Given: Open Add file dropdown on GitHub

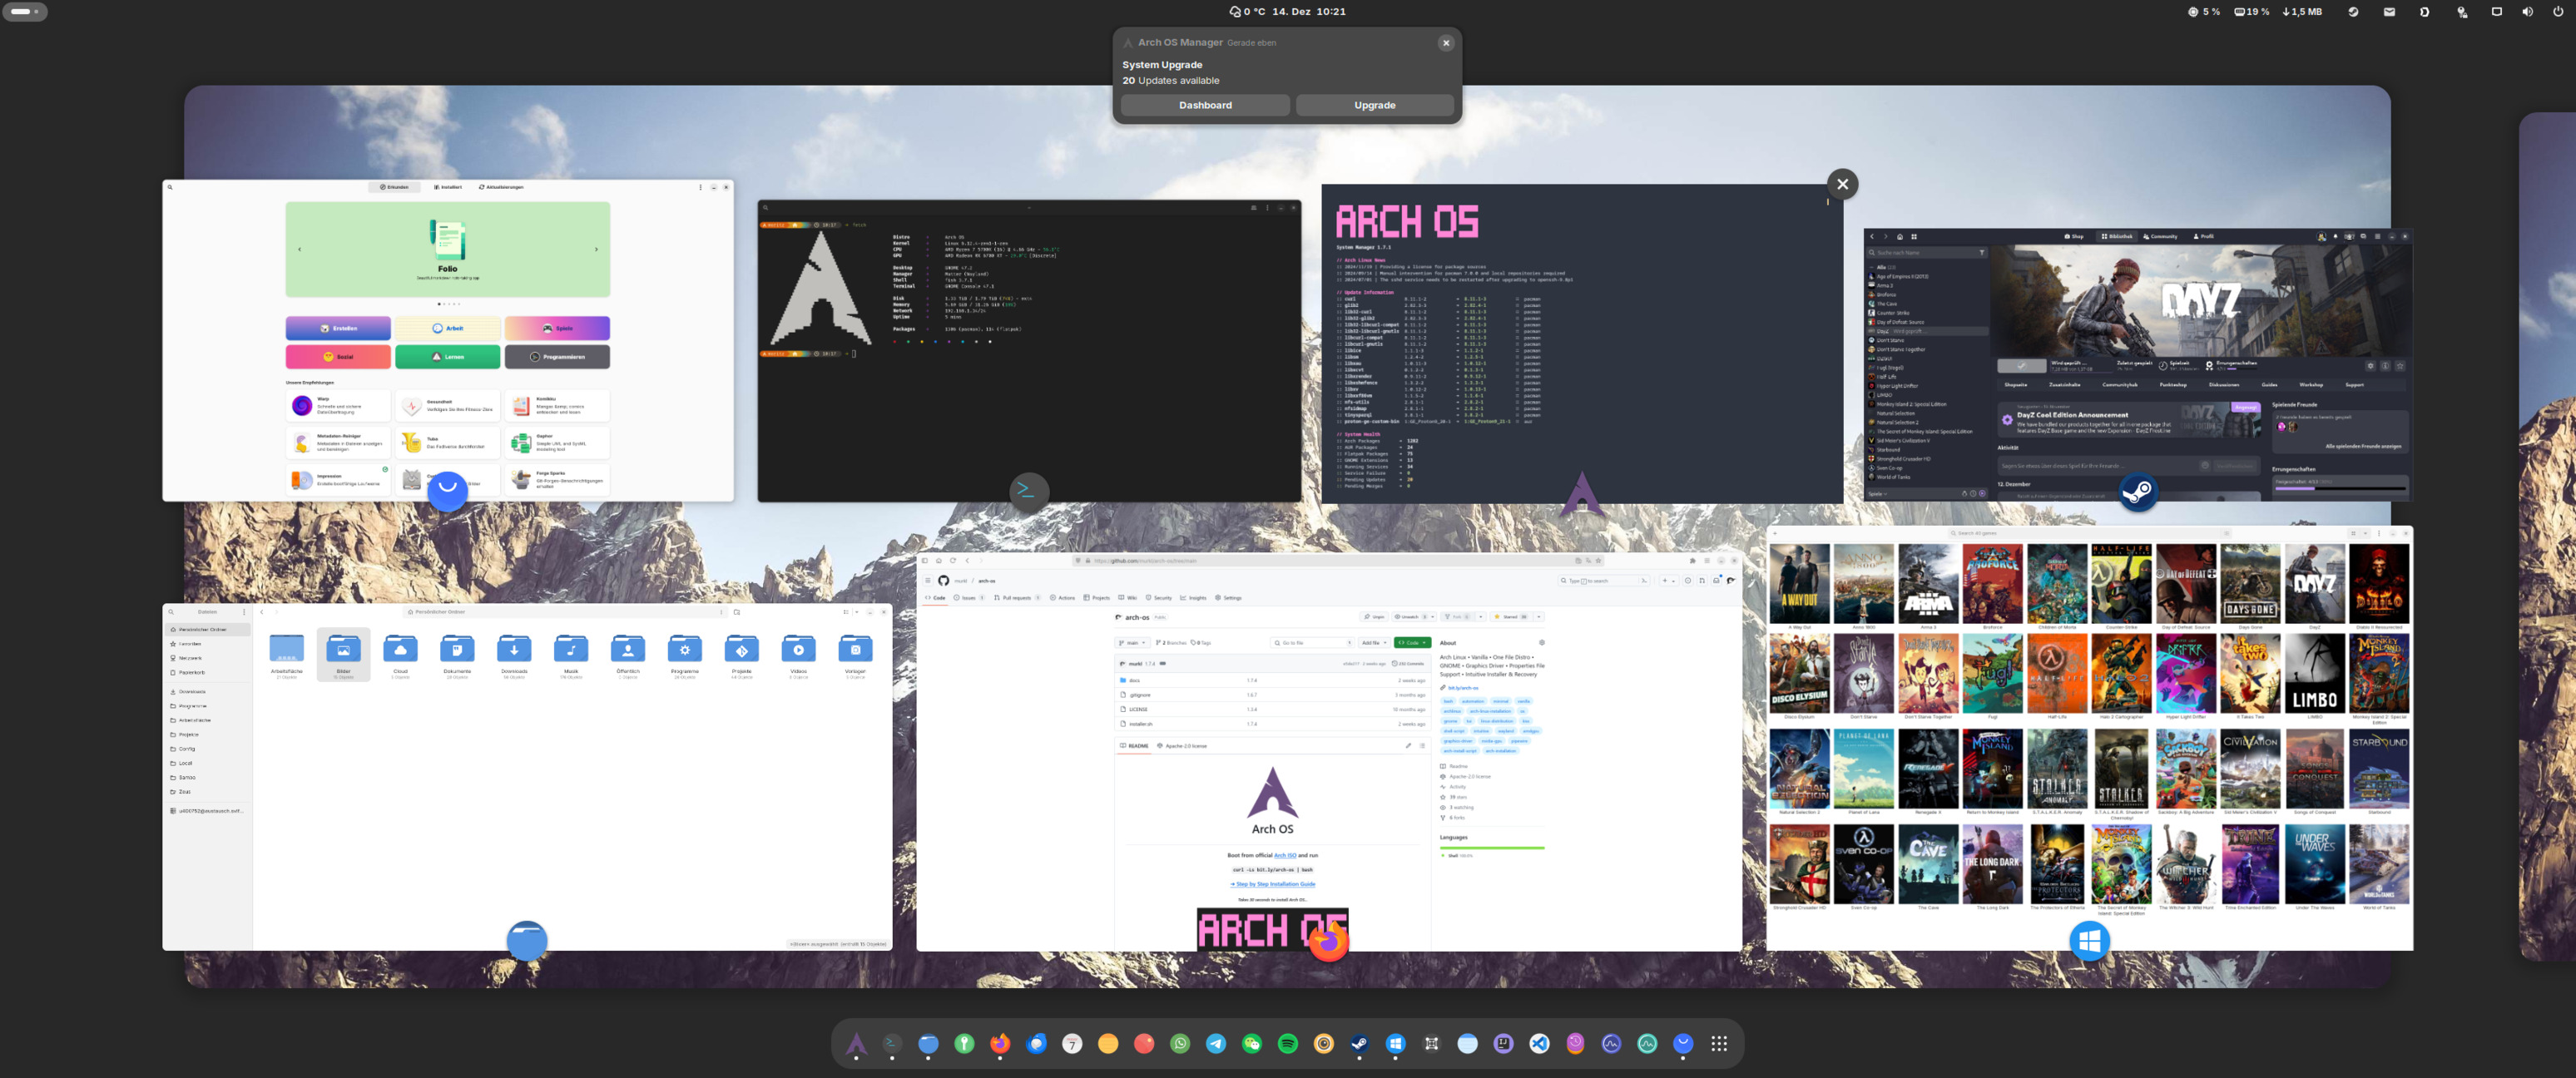Looking at the screenshot, I should 1375,643.
